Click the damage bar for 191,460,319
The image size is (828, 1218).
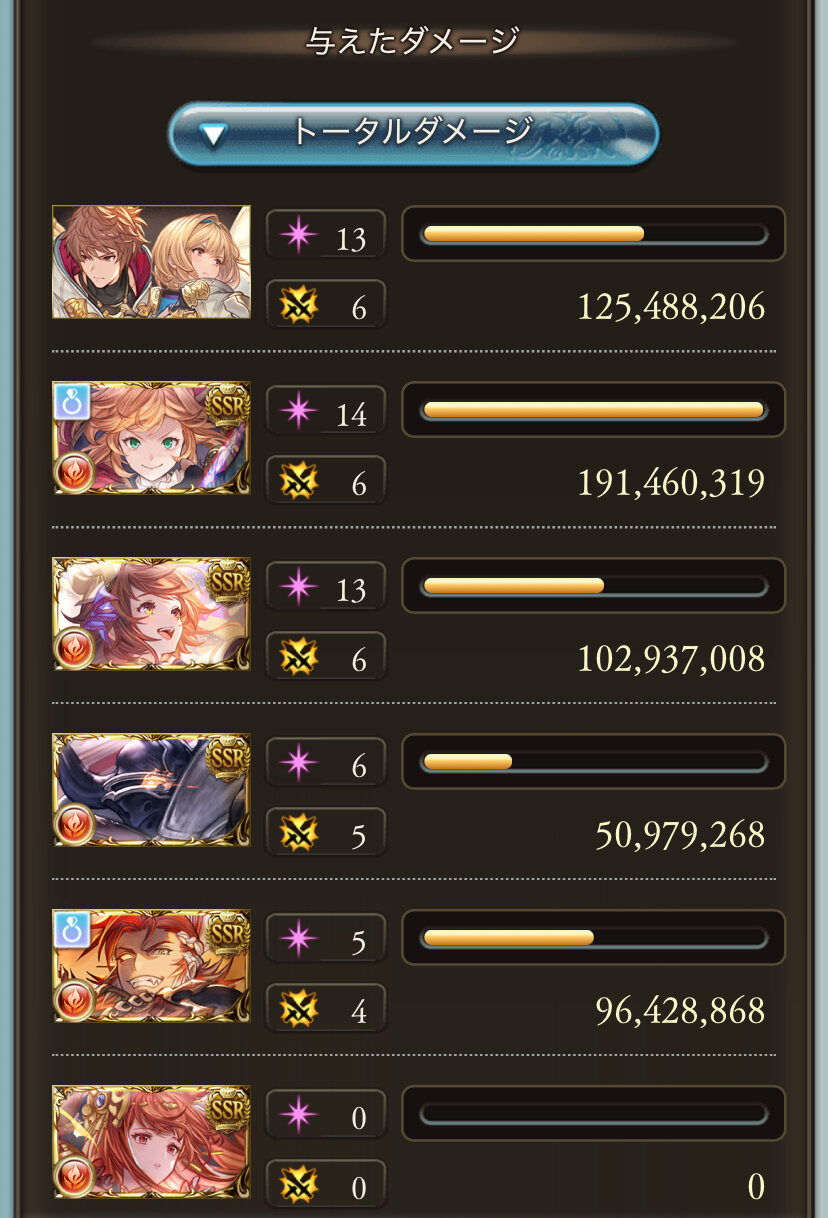pos(594,409)
